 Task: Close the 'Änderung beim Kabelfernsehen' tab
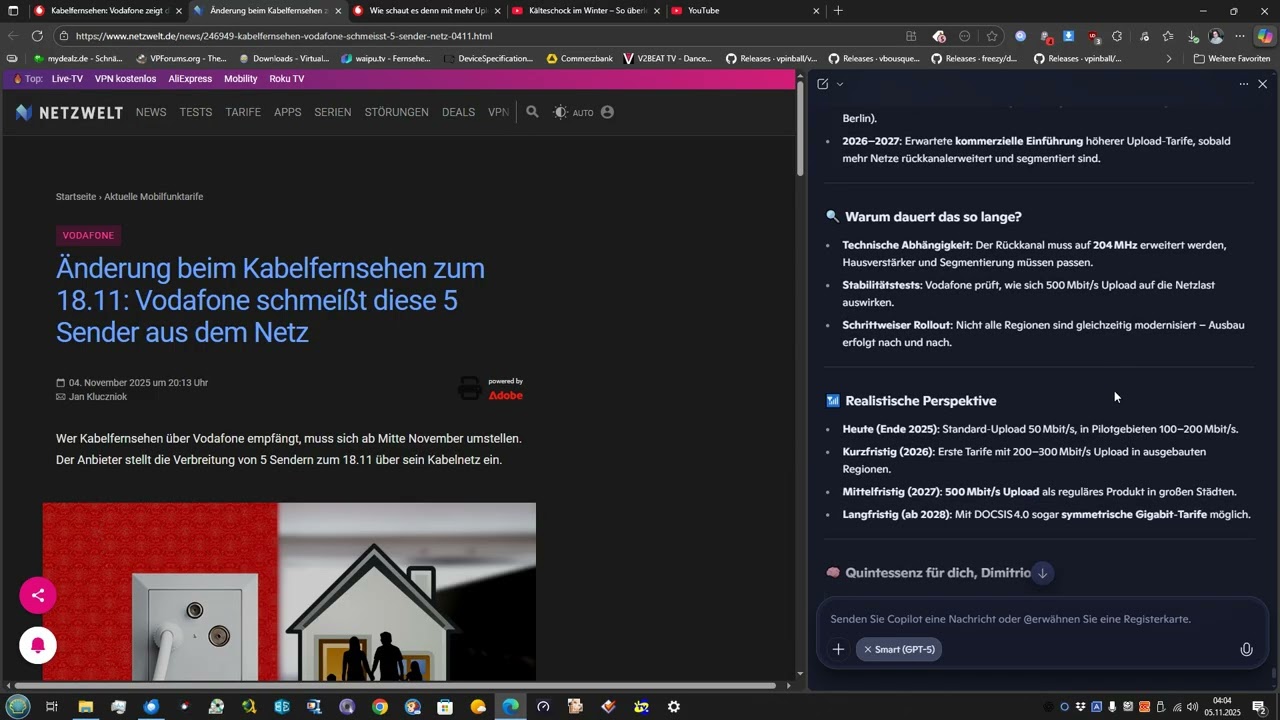click(338, 11)
